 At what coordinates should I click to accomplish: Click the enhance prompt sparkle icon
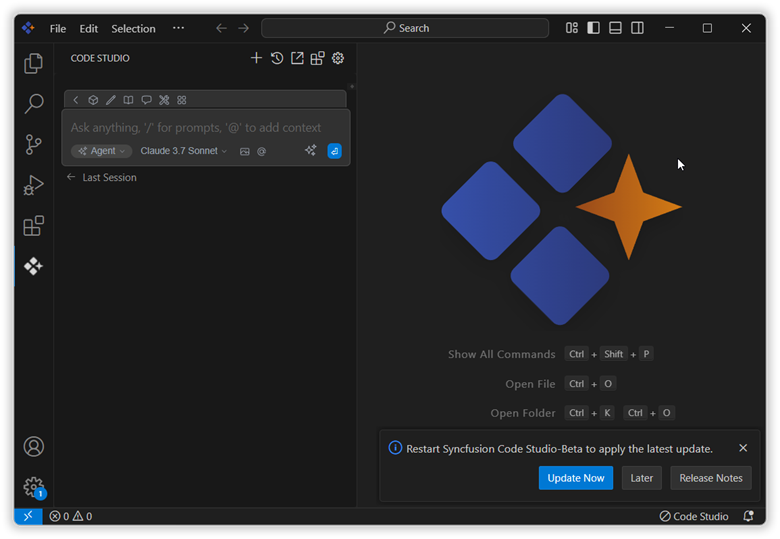(x=310, y=151)
